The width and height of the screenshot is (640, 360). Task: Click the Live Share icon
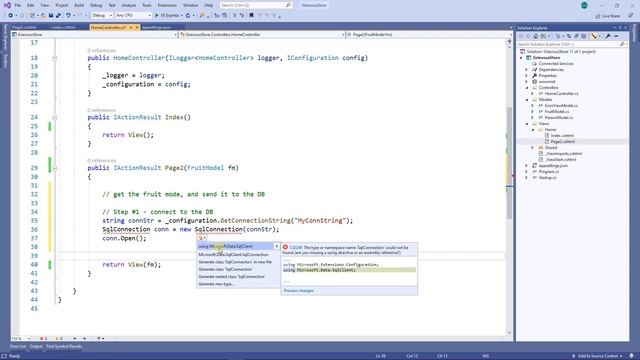[607, 16]
